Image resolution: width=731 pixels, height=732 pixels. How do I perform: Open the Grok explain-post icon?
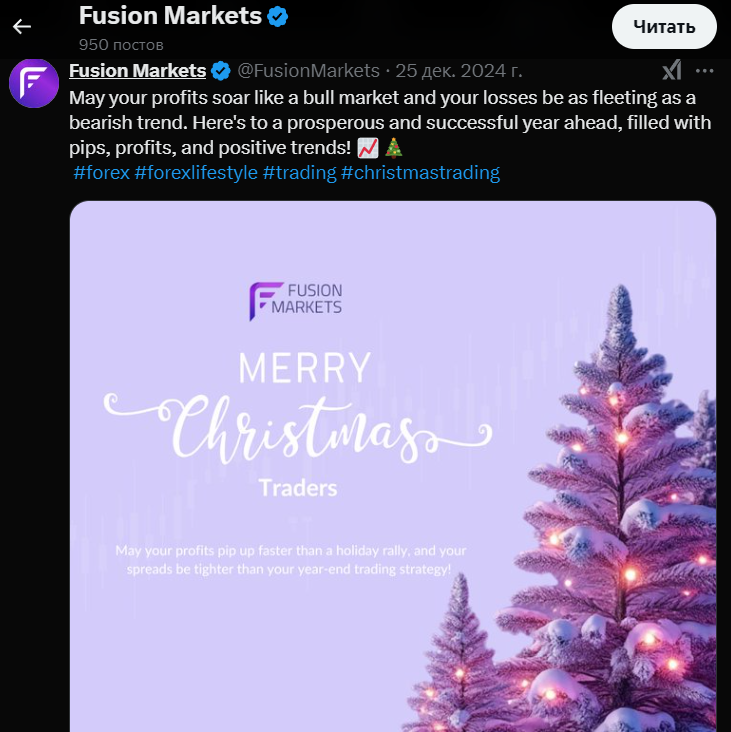click(672, 71)
